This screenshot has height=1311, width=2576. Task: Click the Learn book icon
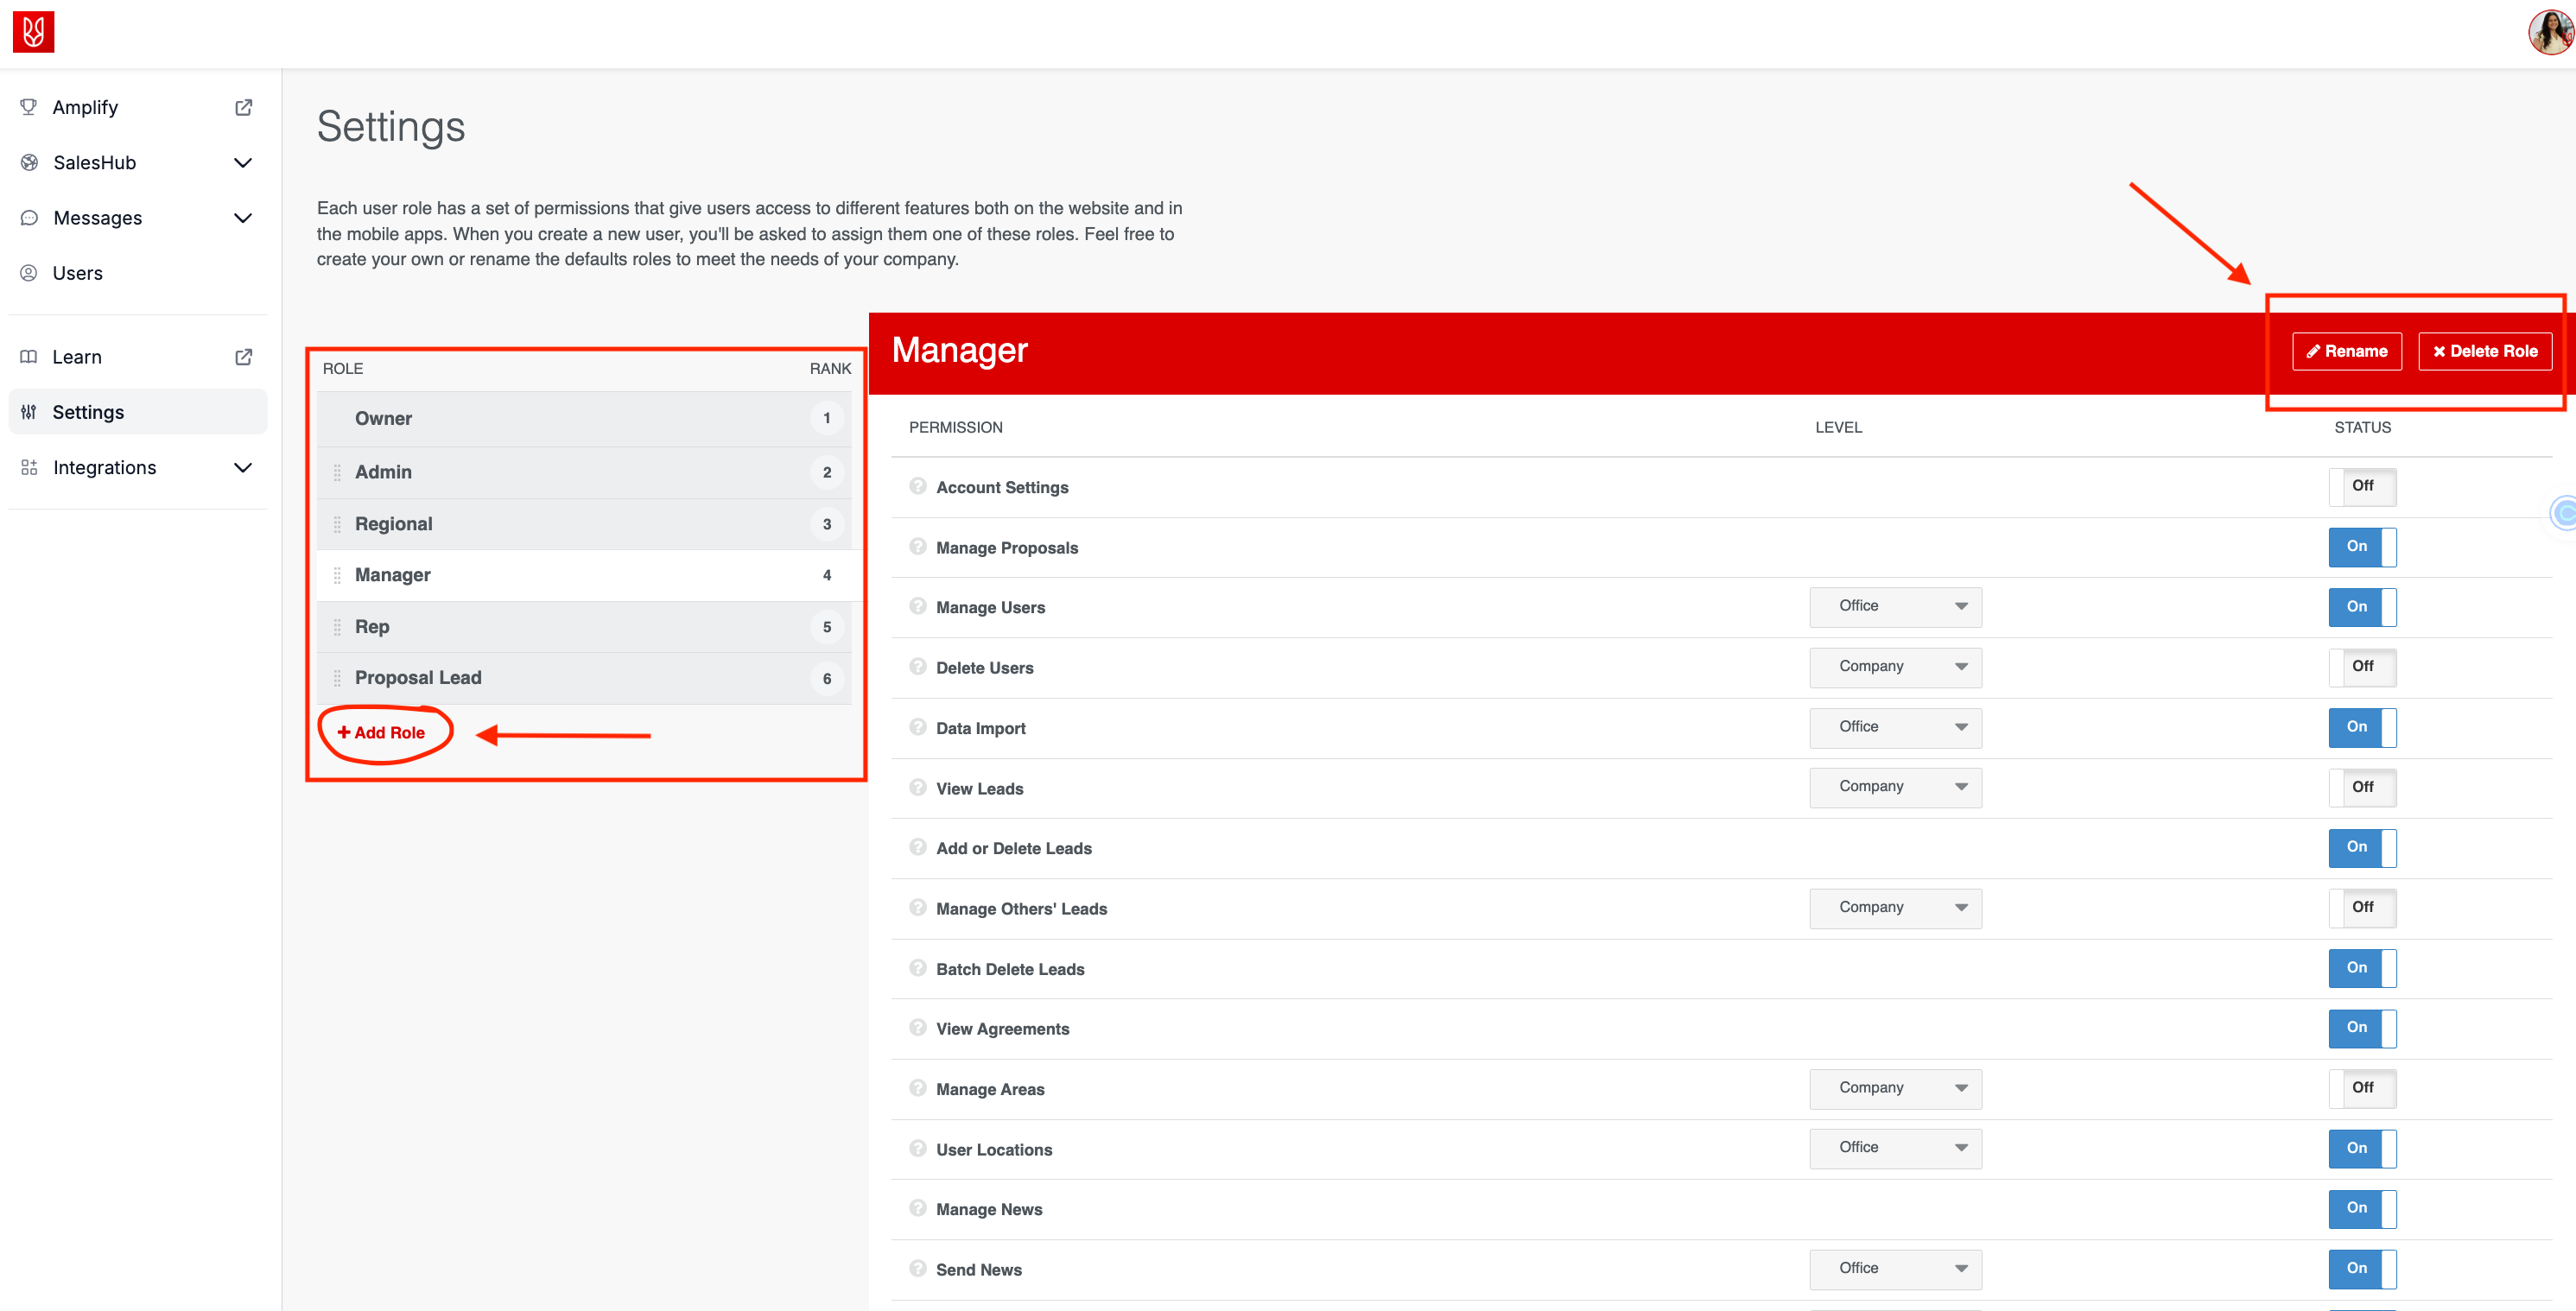pyautogui.click(x=29, y=357)
